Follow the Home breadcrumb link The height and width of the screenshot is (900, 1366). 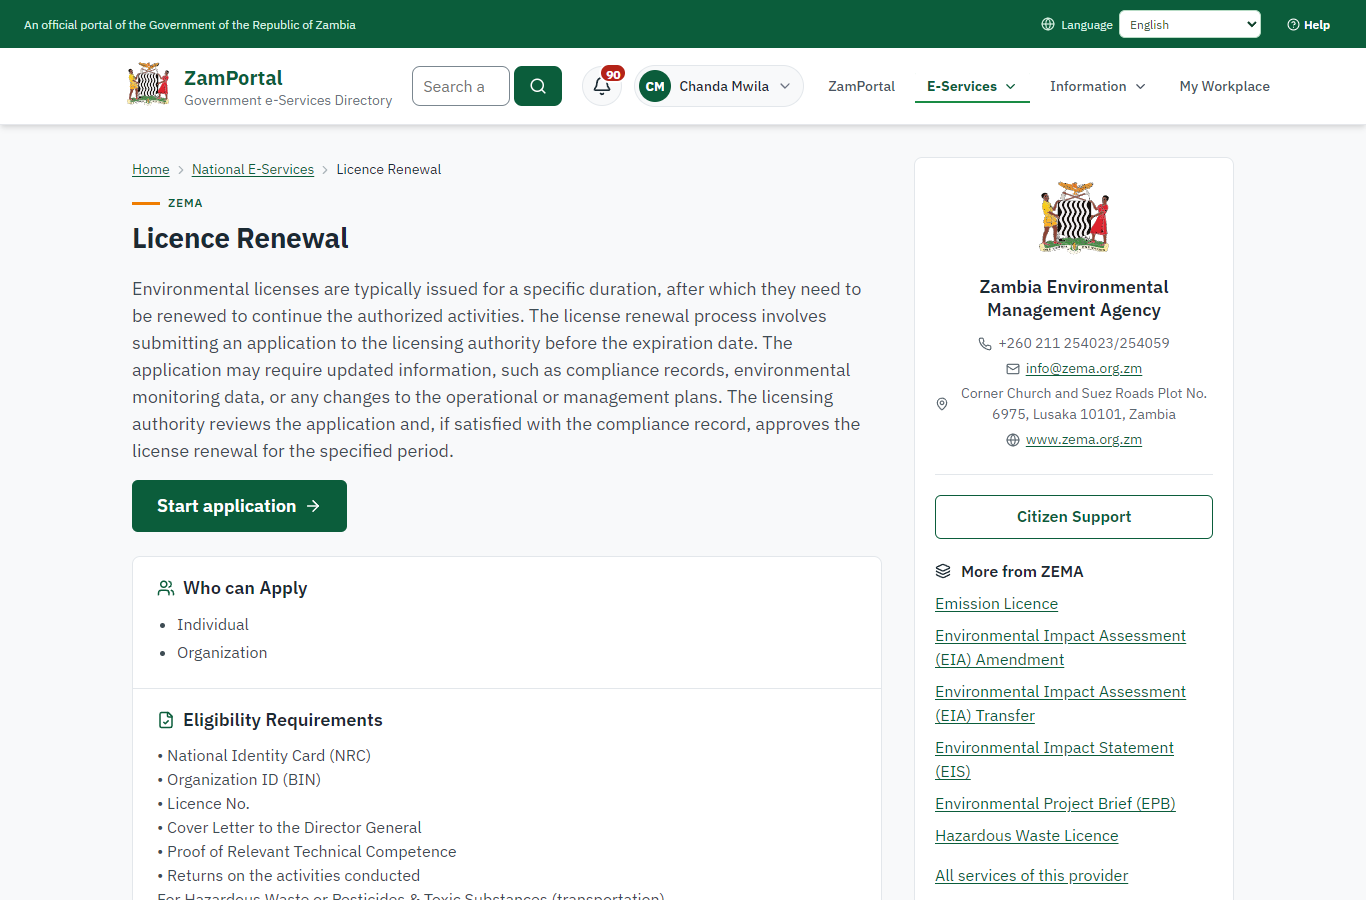pyautogui.click(x=151, y=170)
